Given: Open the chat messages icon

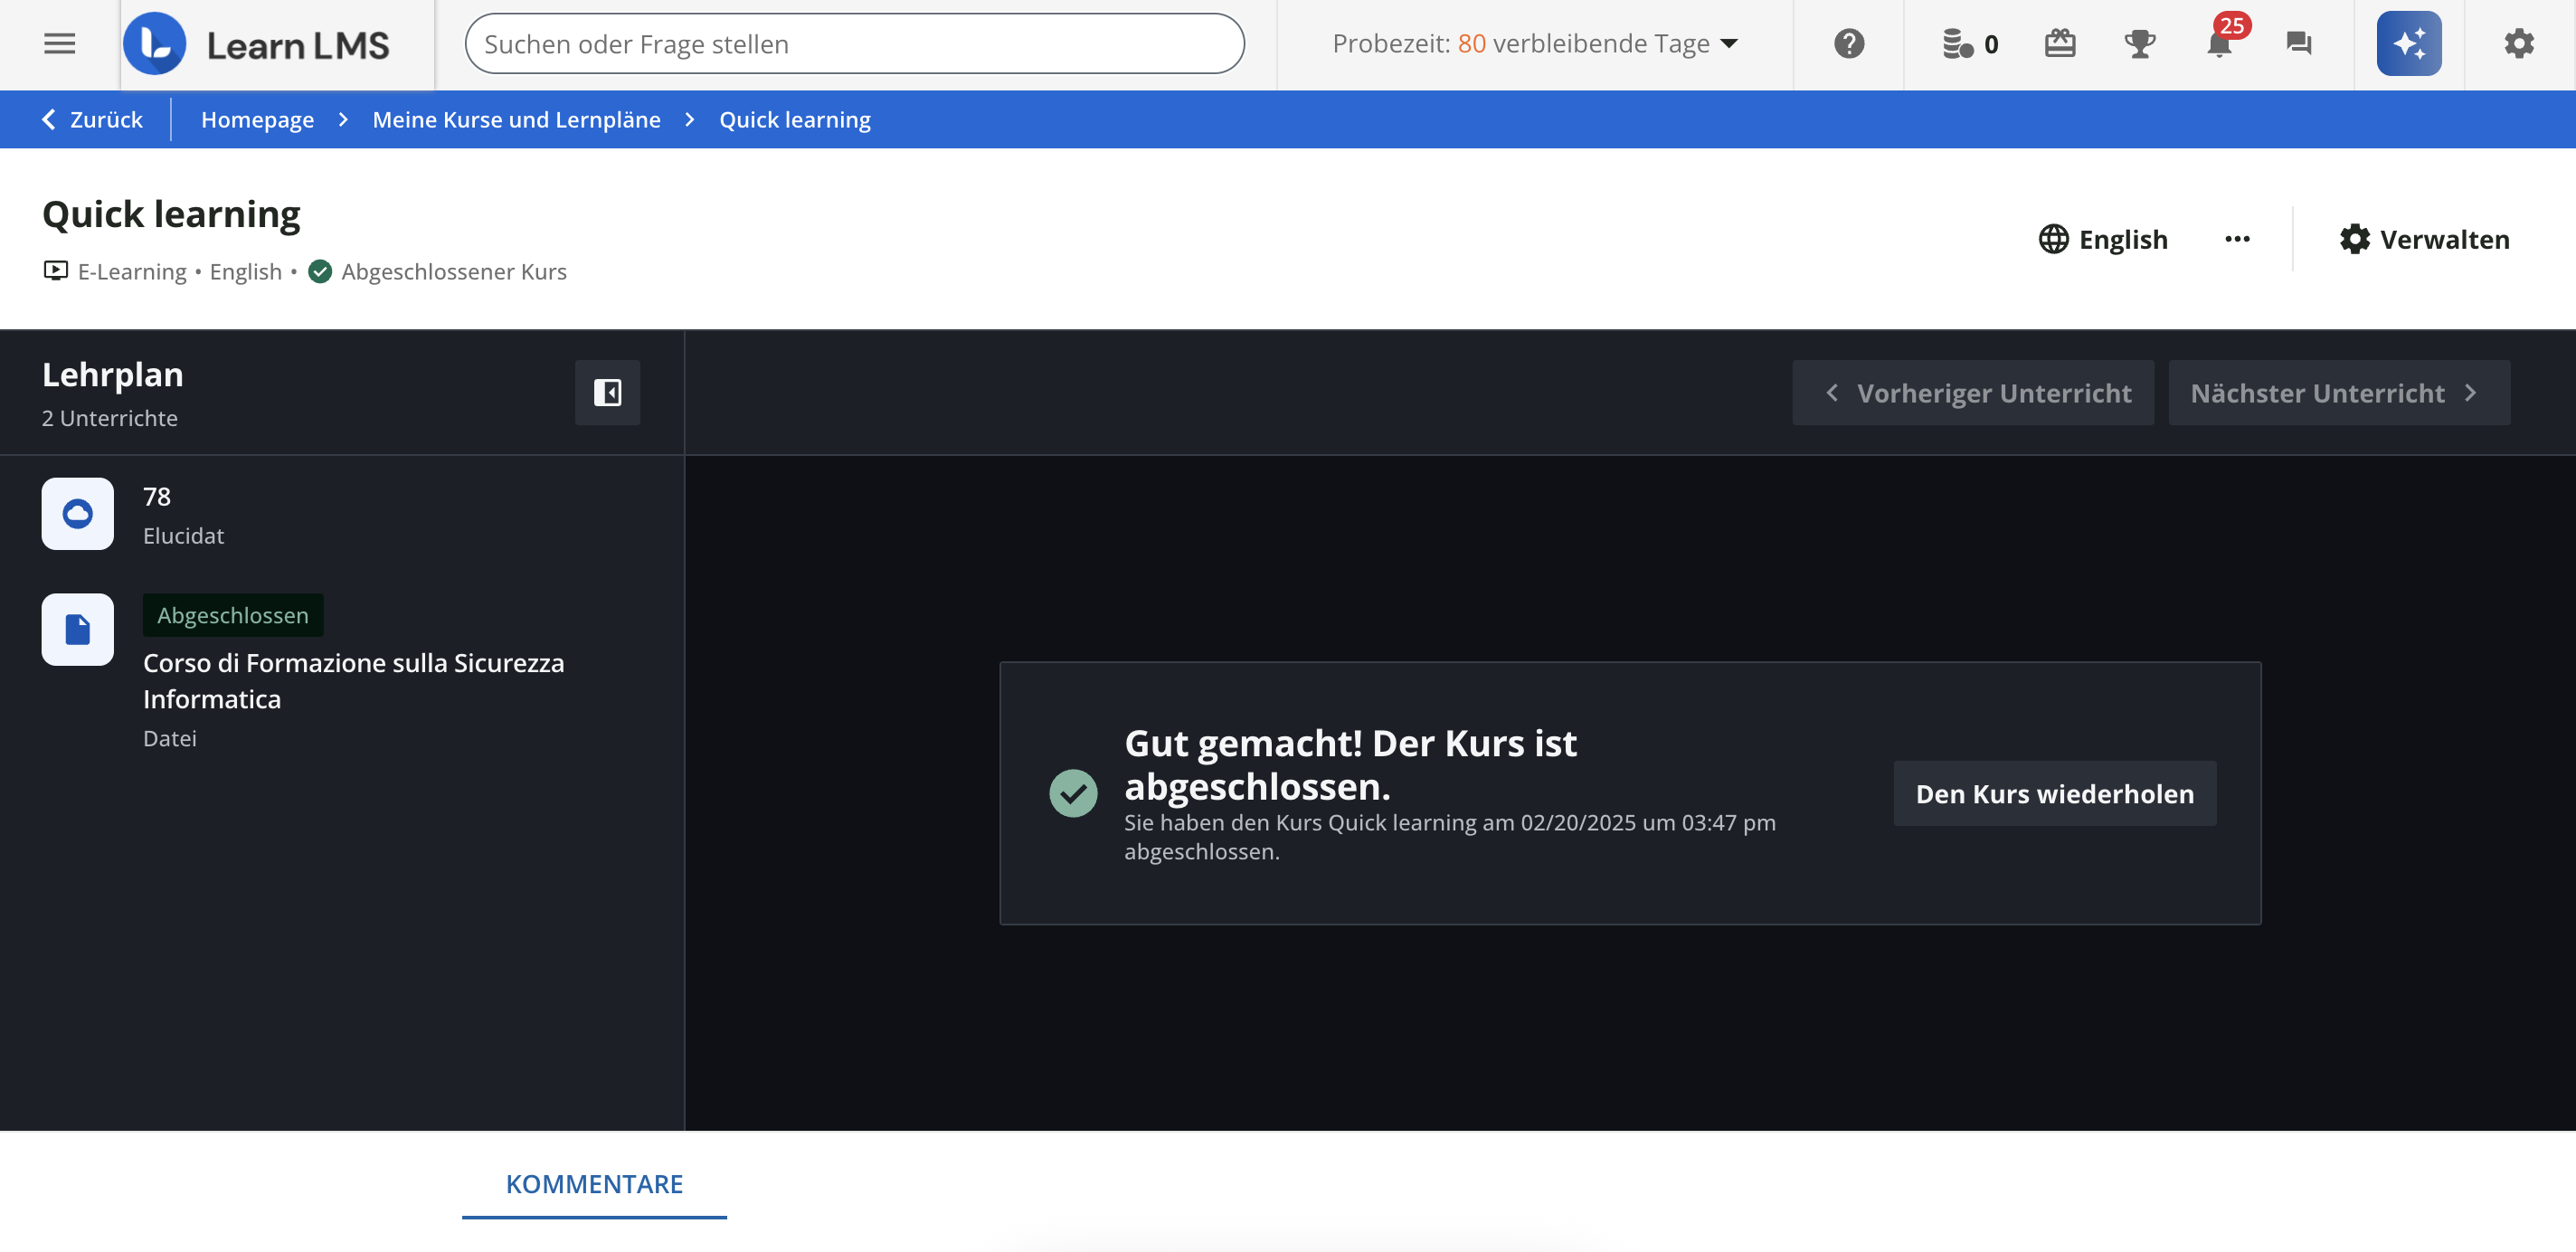Looking at the screenshot, I should pos(2298,44).
